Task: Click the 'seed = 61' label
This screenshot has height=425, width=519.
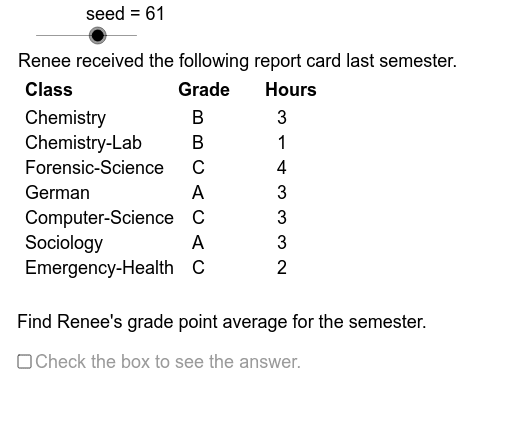Action: 125,14
